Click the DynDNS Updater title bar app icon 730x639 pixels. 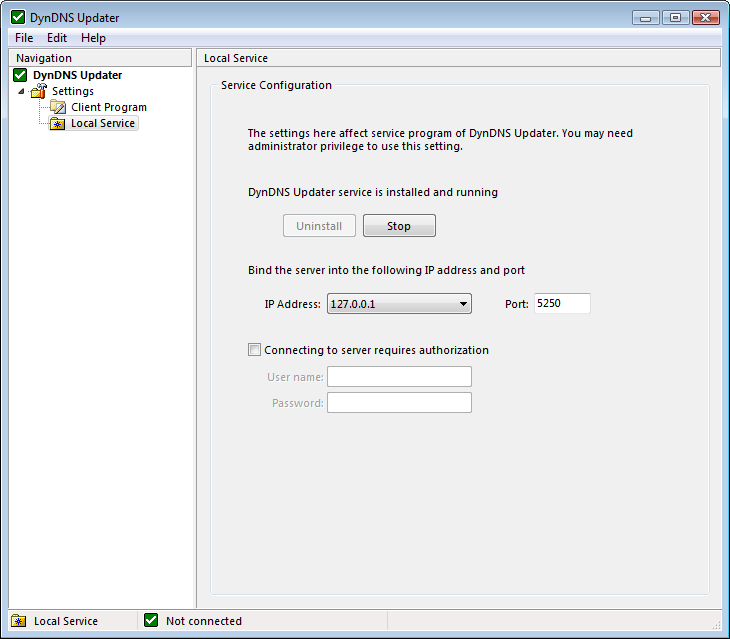tap(17, 18)
